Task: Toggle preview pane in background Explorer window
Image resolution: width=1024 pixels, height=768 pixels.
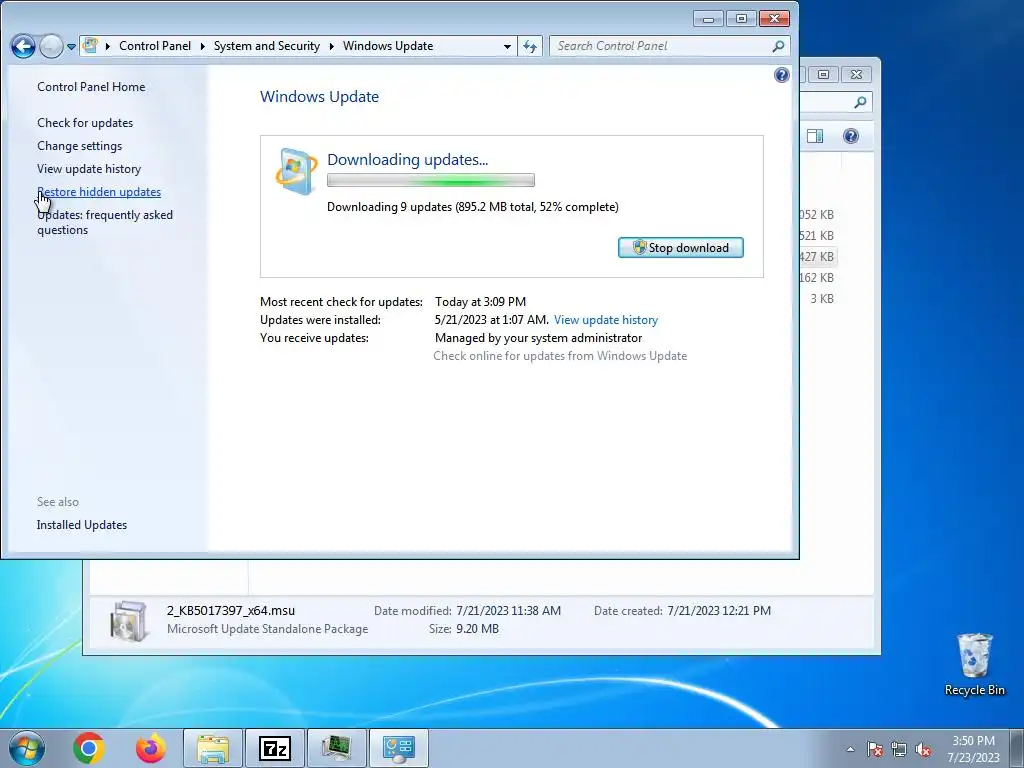Action: (815, 136)
